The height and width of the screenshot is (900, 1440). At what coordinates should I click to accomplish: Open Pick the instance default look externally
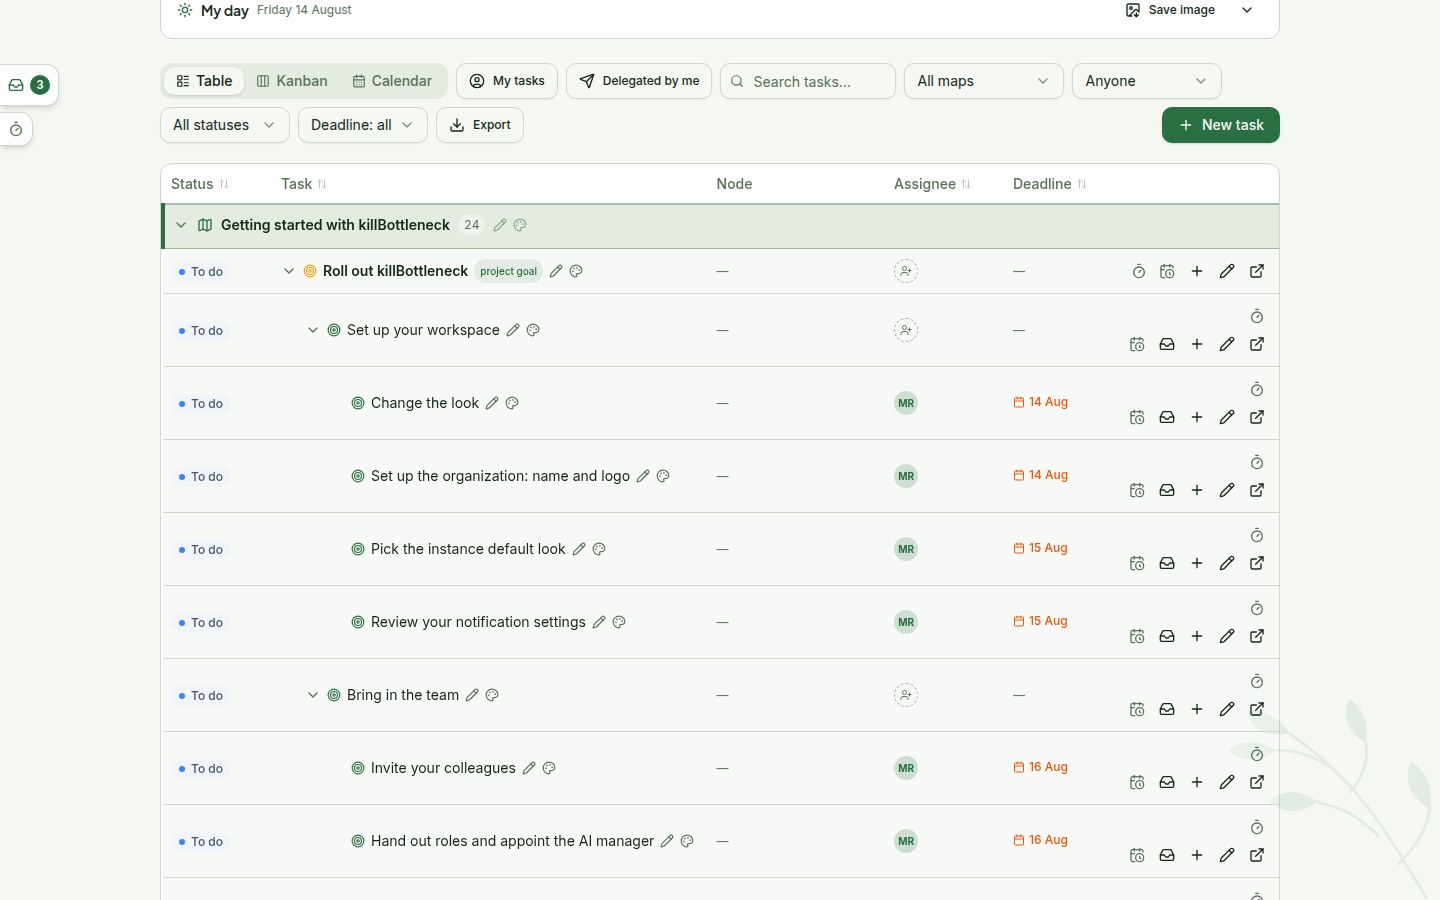[x=1257, y=563]
